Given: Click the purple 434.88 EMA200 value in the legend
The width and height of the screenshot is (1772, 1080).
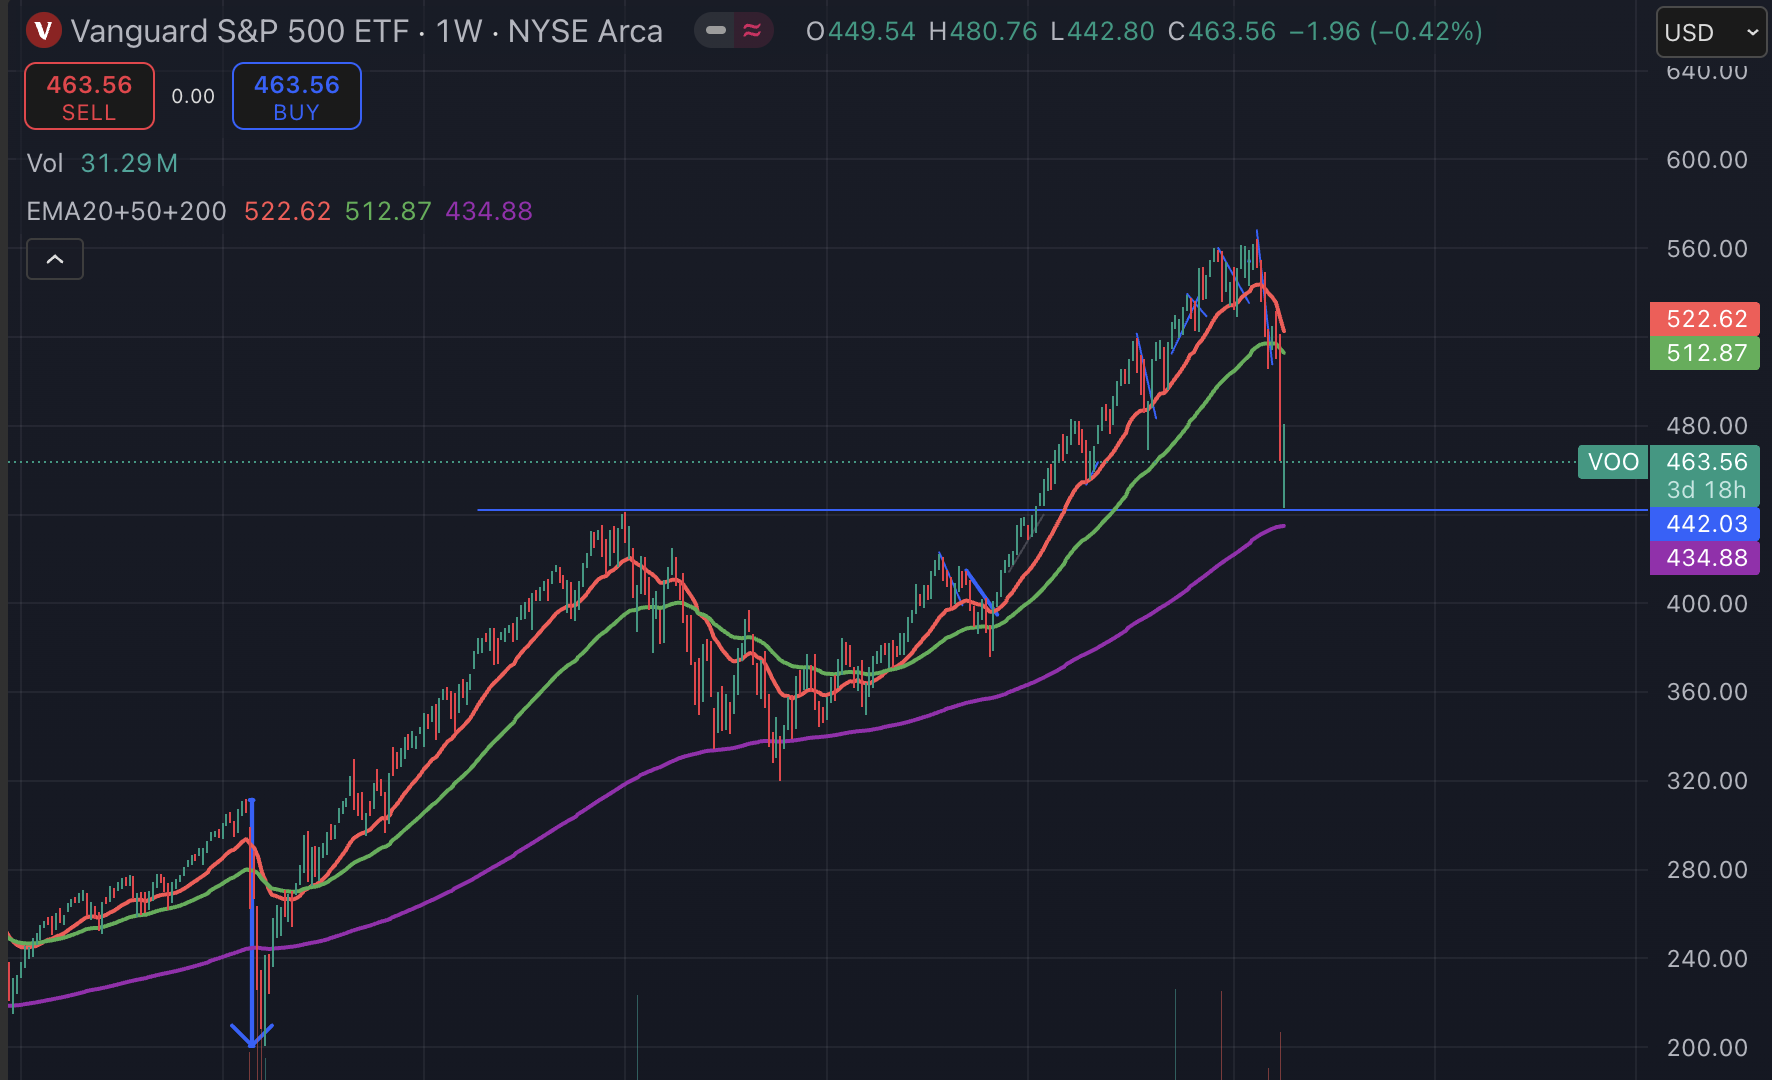Looking at the screenshot, I should (489, 211).
